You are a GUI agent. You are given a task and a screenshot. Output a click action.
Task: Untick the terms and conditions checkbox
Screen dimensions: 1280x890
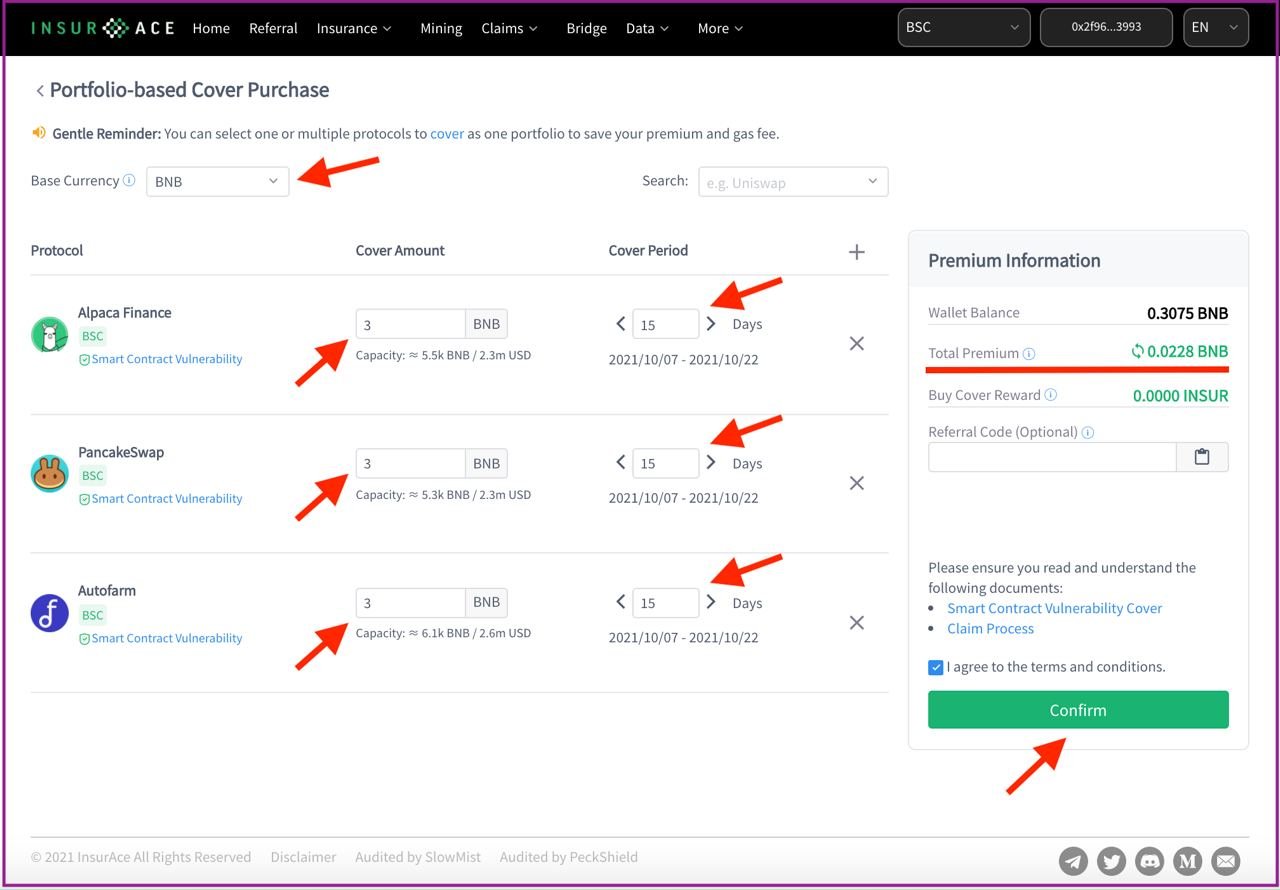click(x=936, y=667)
